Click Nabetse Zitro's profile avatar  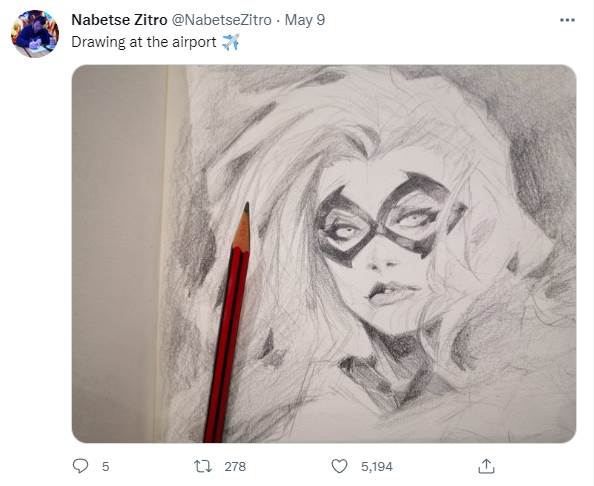pyautogui.click(x=35, y=34)
